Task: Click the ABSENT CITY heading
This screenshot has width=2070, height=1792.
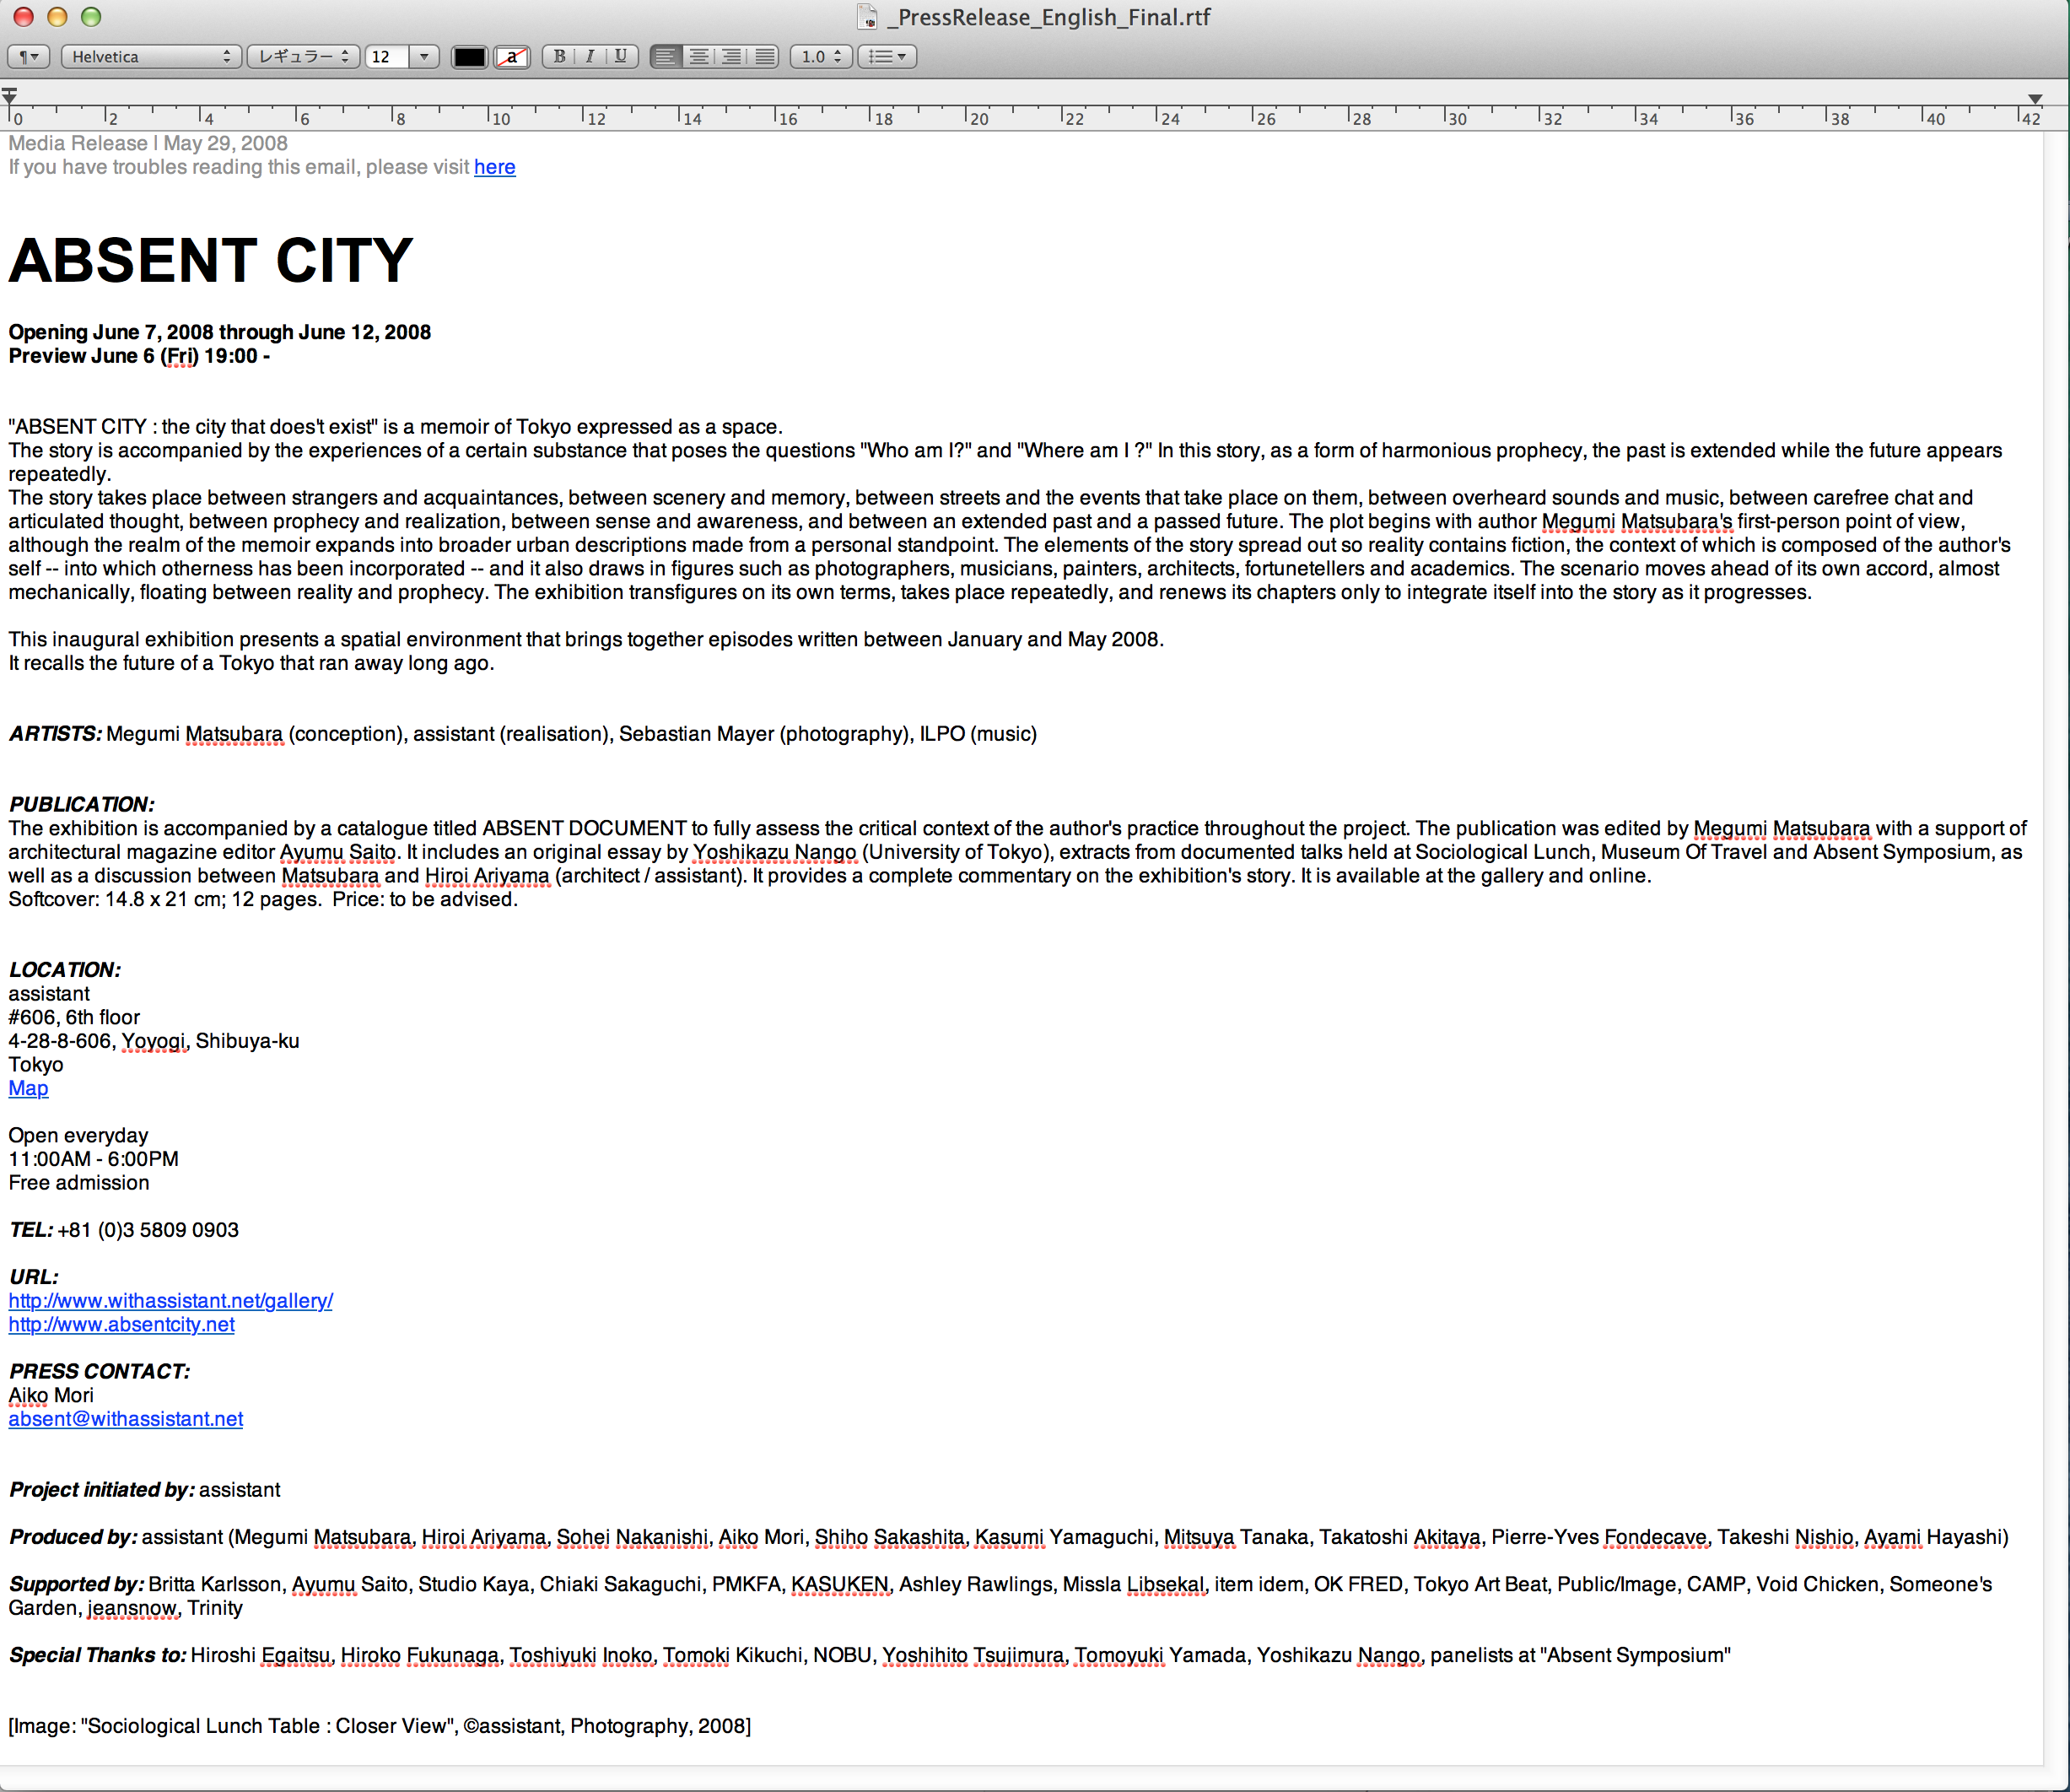Action: pyautogui.click(x=211, y=260)
